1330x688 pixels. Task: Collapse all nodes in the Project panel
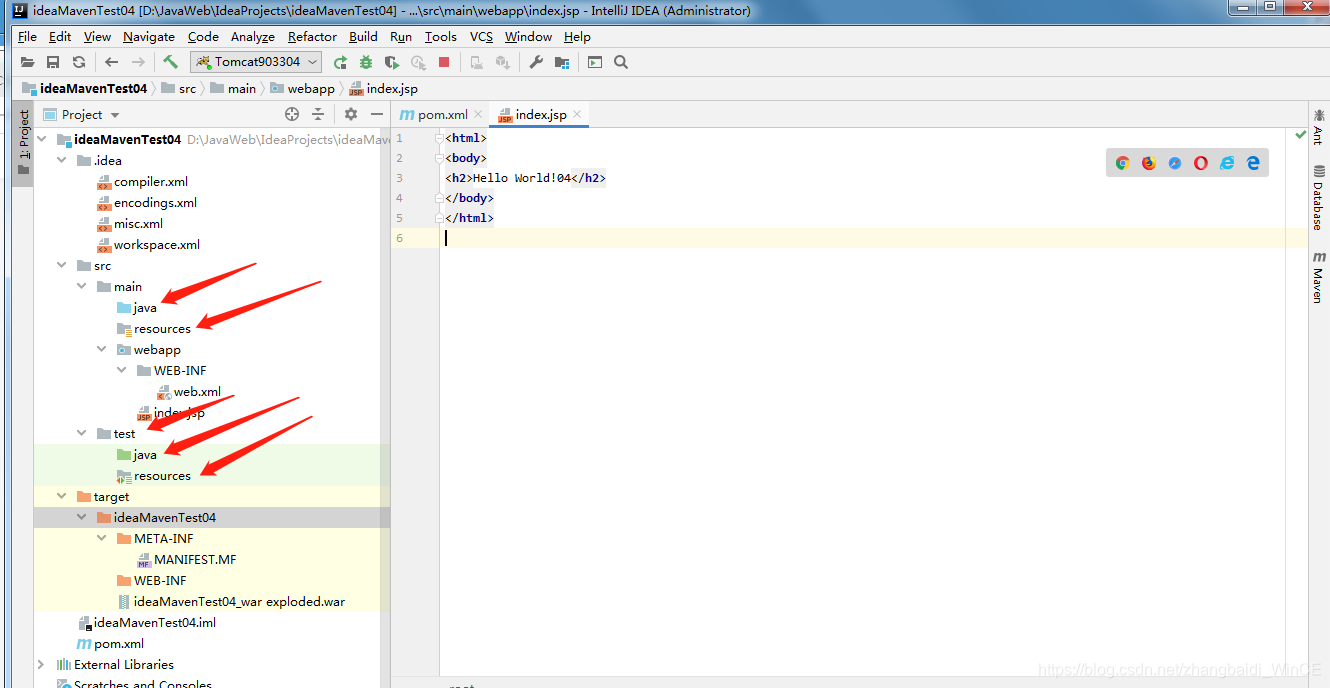pyautogui.click(x=317, y=114)
